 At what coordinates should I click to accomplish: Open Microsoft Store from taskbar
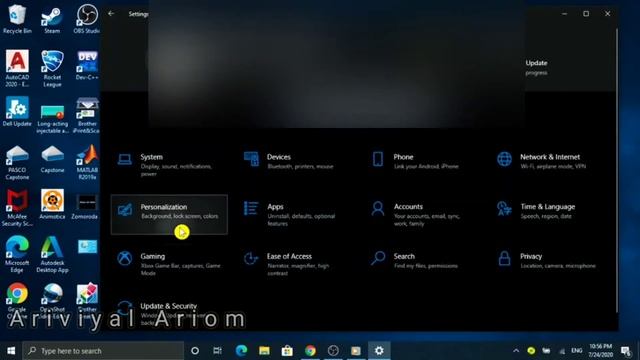(x=287, y=351)
